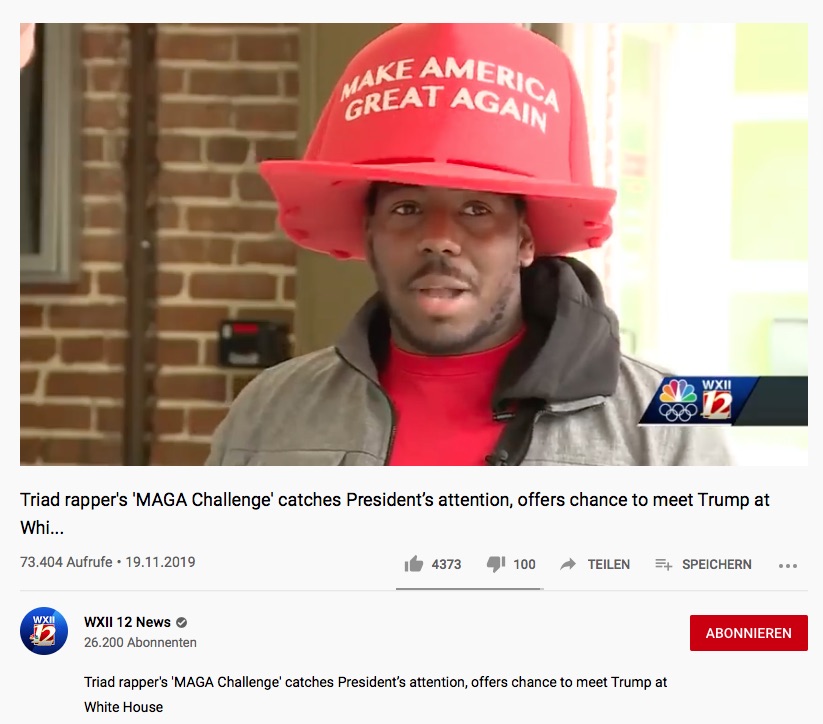
Task: Click the 4373 likes count
Action: (x=446, y=564)
